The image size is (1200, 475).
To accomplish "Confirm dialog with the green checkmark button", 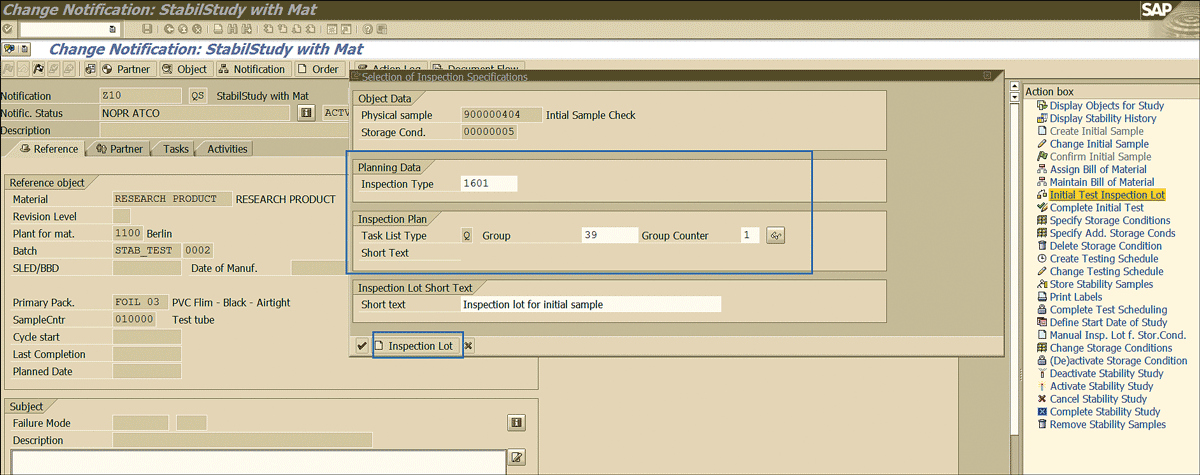I will point(361,346).
